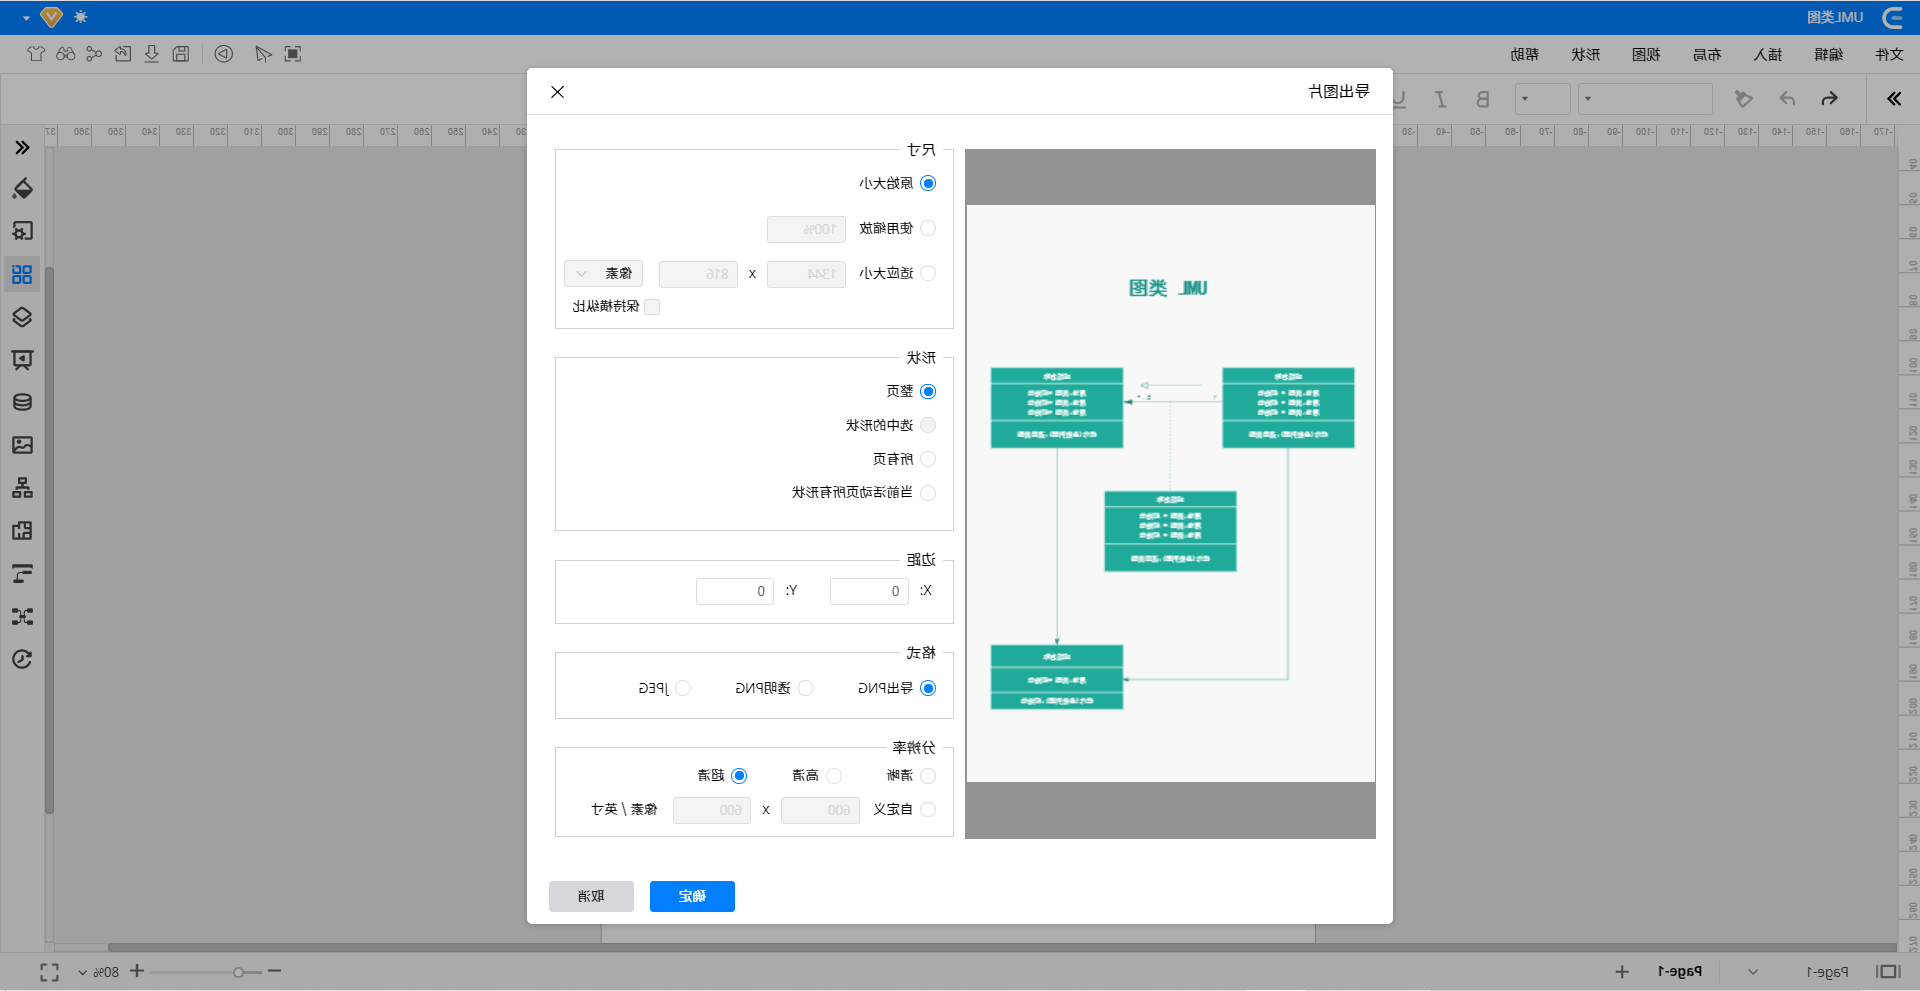Image resolution: width=1920 pixels, height=991 pixels.
Task: Open the 像素 unit dropdown
Action: point(604,273)
